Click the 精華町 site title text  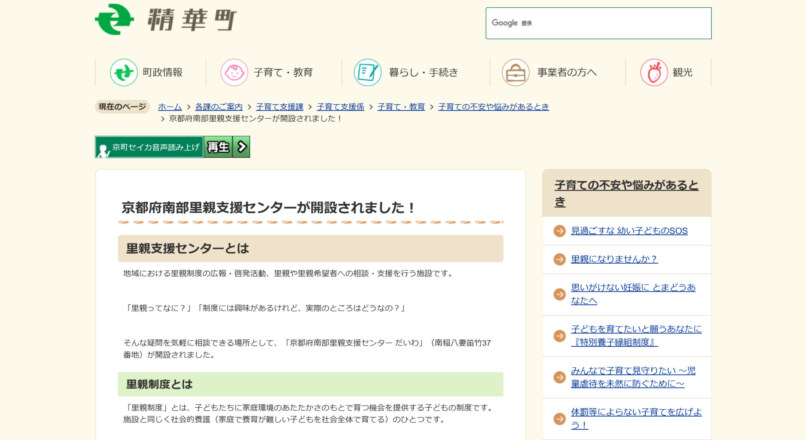click(191, 21)
